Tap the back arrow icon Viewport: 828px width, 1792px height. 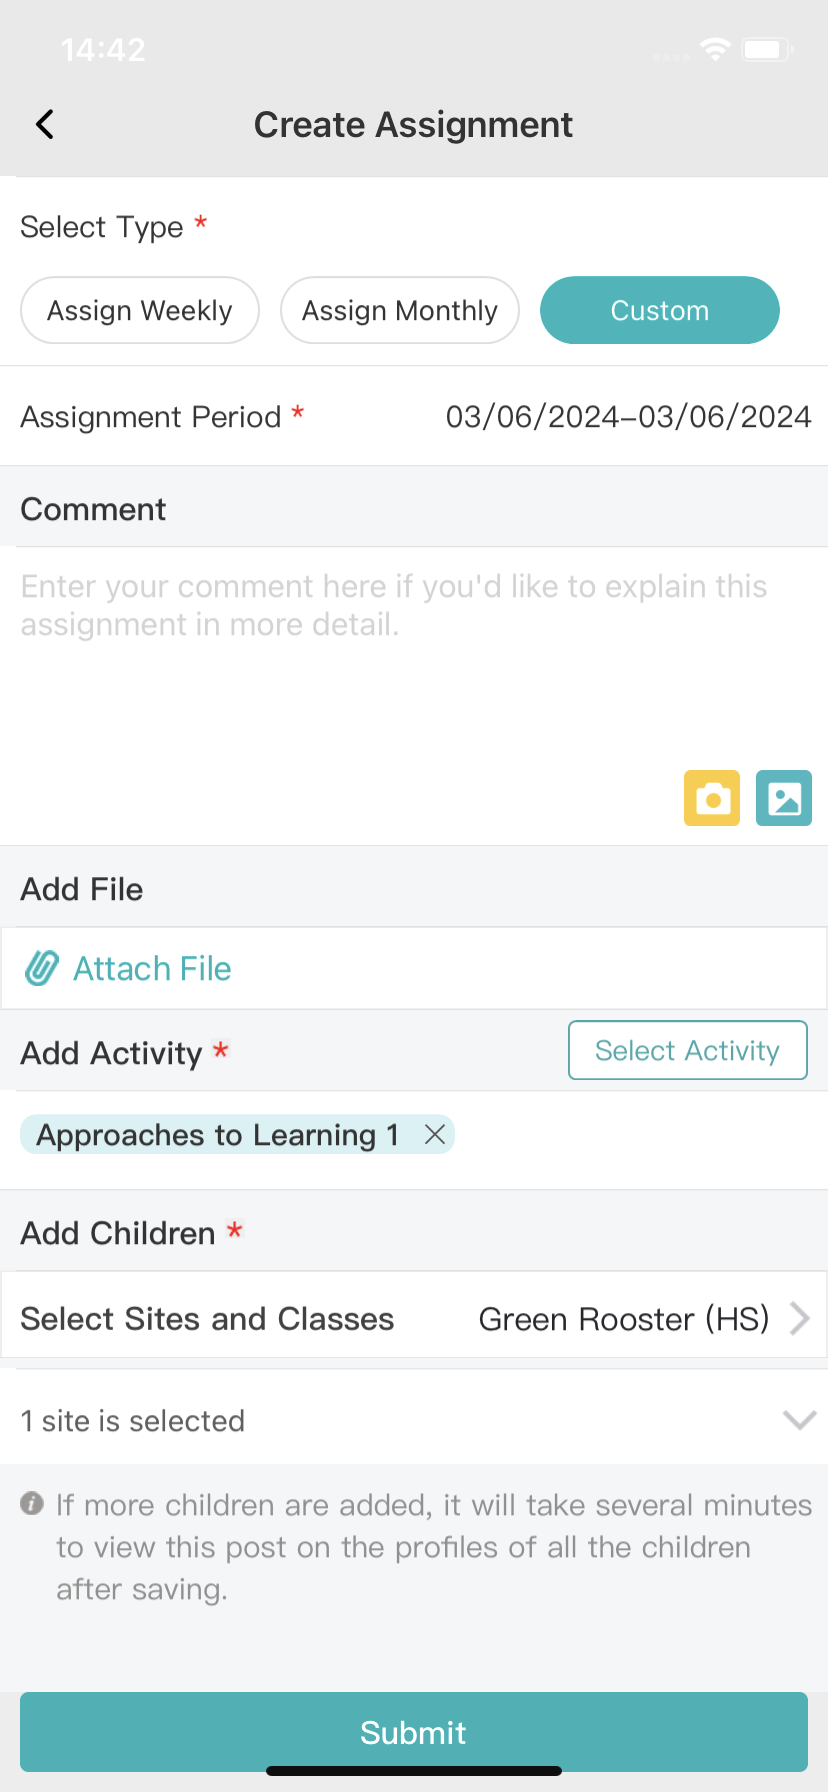click(45, 125)
